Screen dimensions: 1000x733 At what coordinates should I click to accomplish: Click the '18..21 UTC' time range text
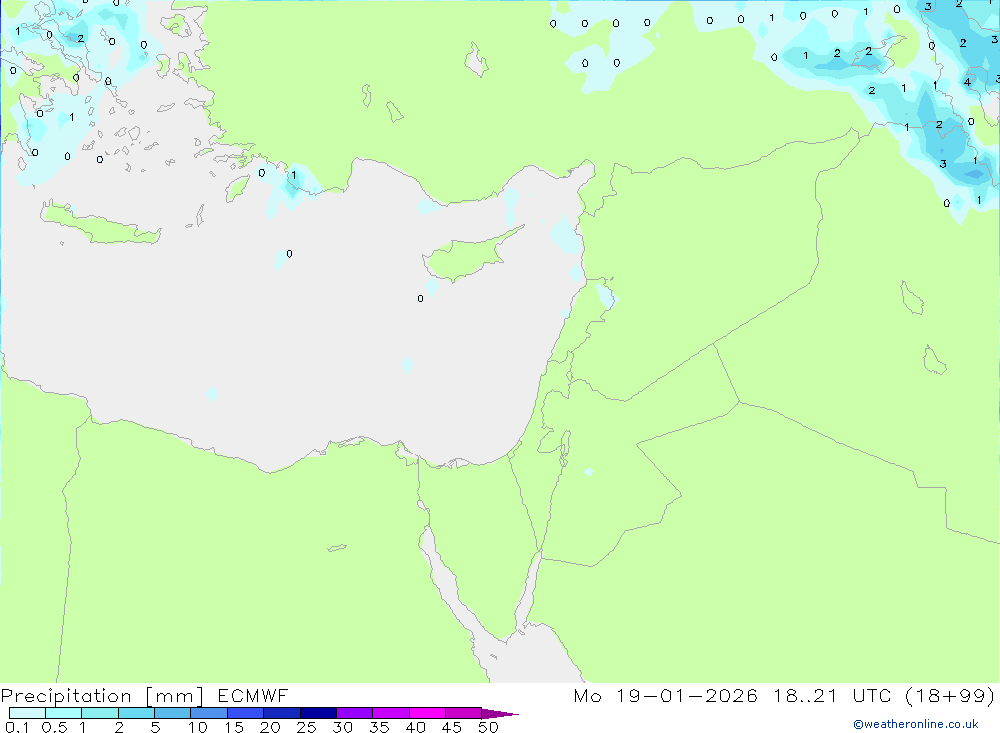click(832, 695)
